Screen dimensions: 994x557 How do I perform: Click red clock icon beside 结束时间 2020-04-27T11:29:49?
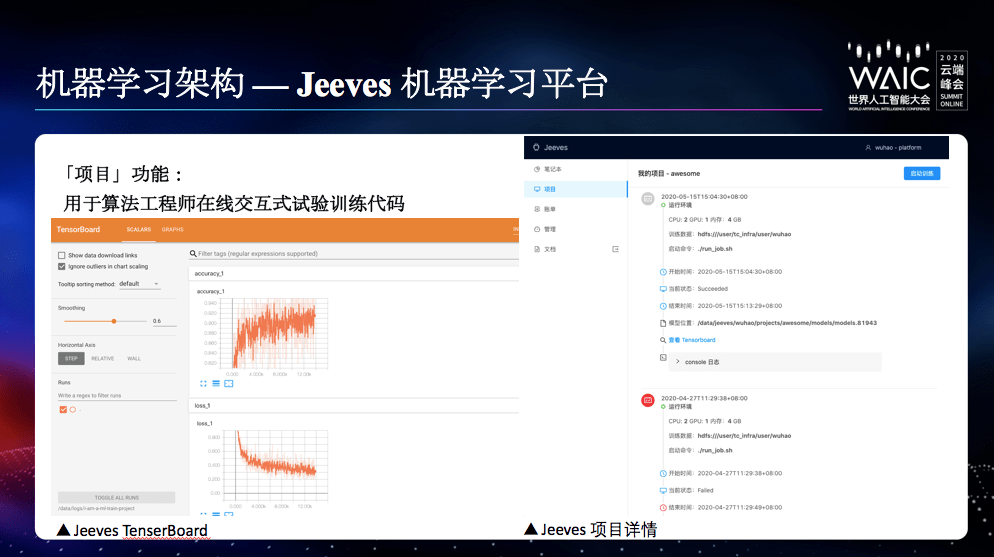[x=663, y=508]
